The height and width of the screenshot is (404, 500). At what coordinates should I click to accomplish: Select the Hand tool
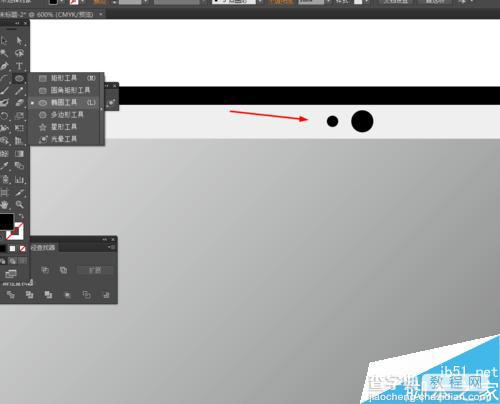click(4, 204)
